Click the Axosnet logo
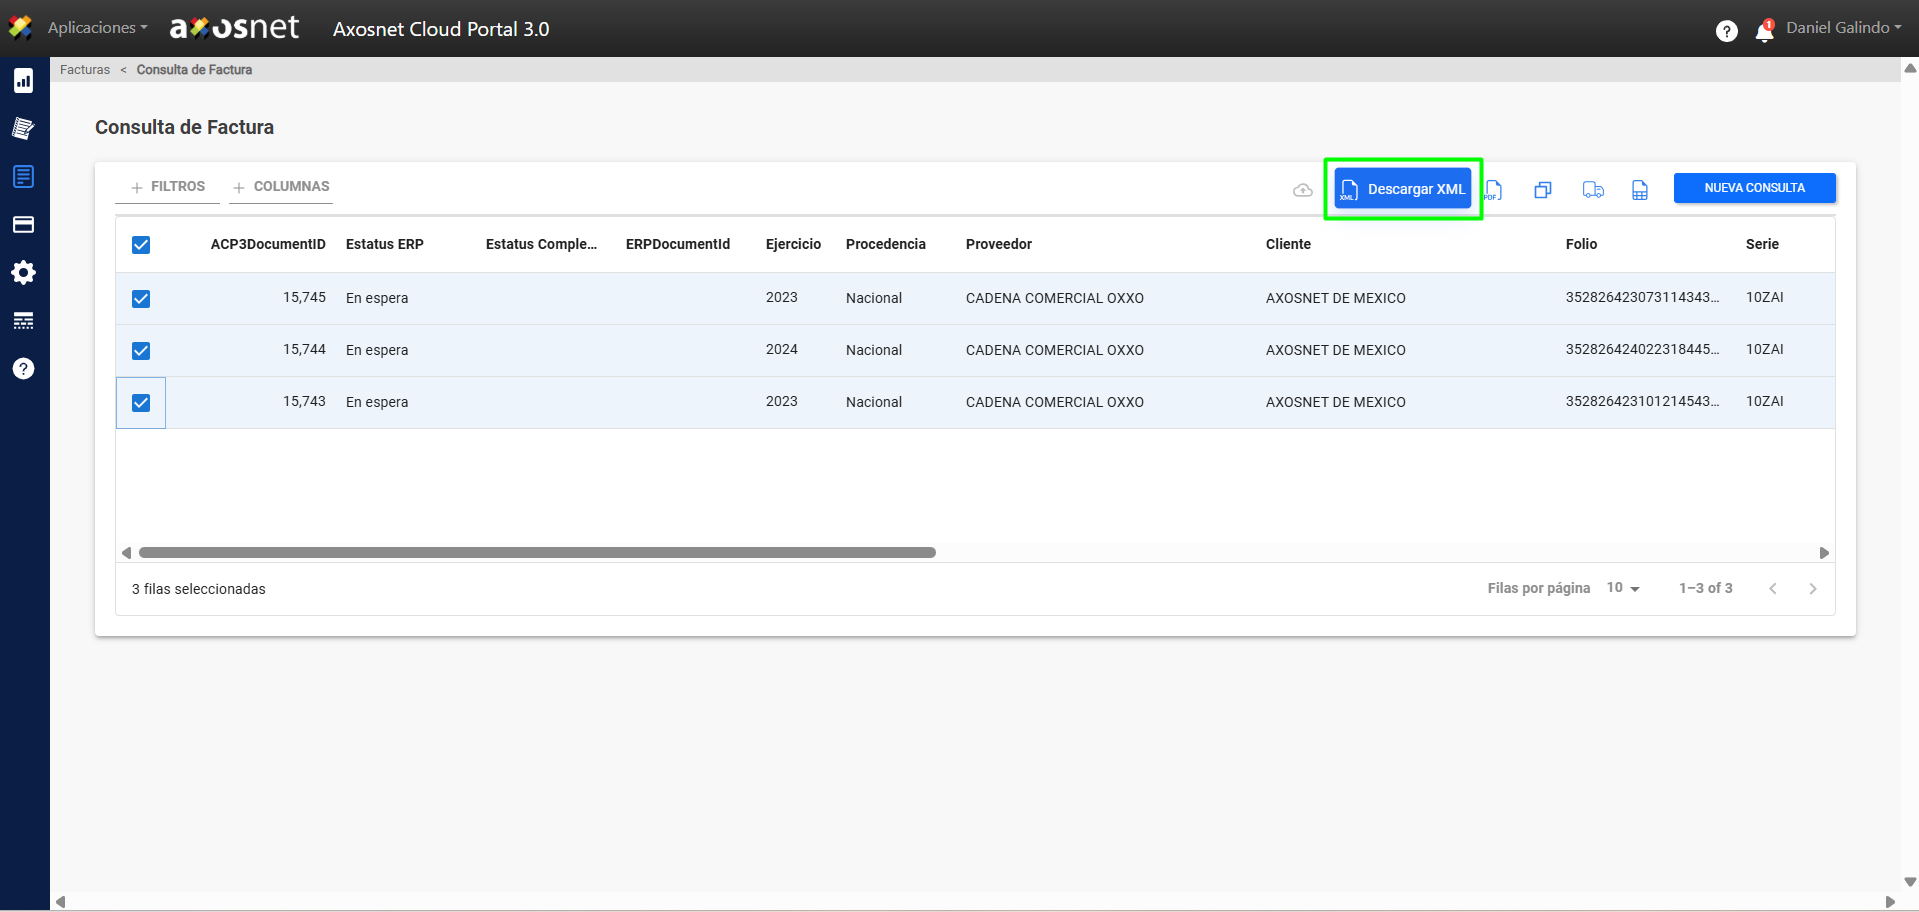The image size is (1919, 912). coord(234,28)
